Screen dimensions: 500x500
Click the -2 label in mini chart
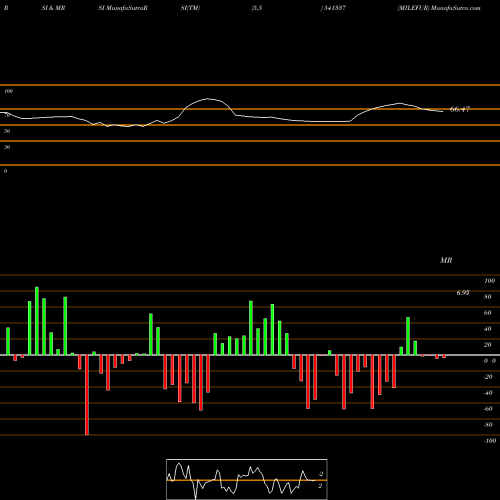pos(321,474)
